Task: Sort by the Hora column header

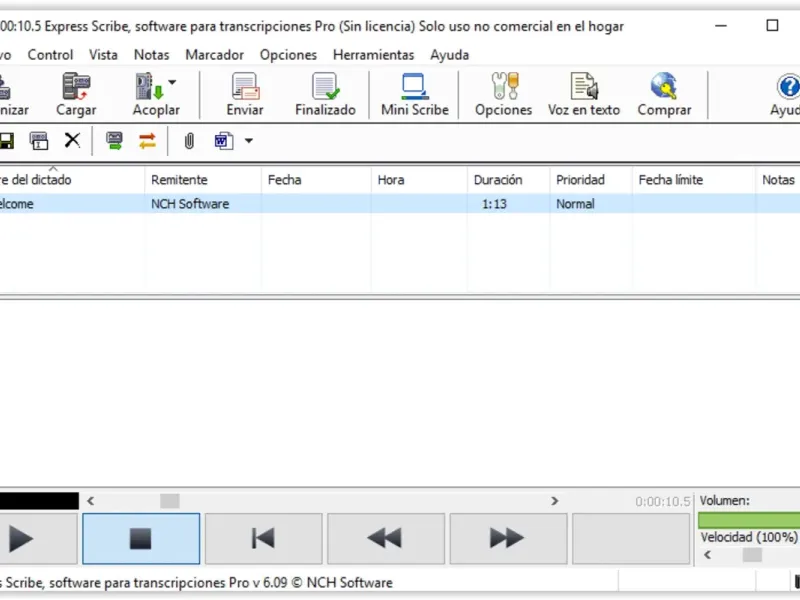Action: (x=419, y=180)
